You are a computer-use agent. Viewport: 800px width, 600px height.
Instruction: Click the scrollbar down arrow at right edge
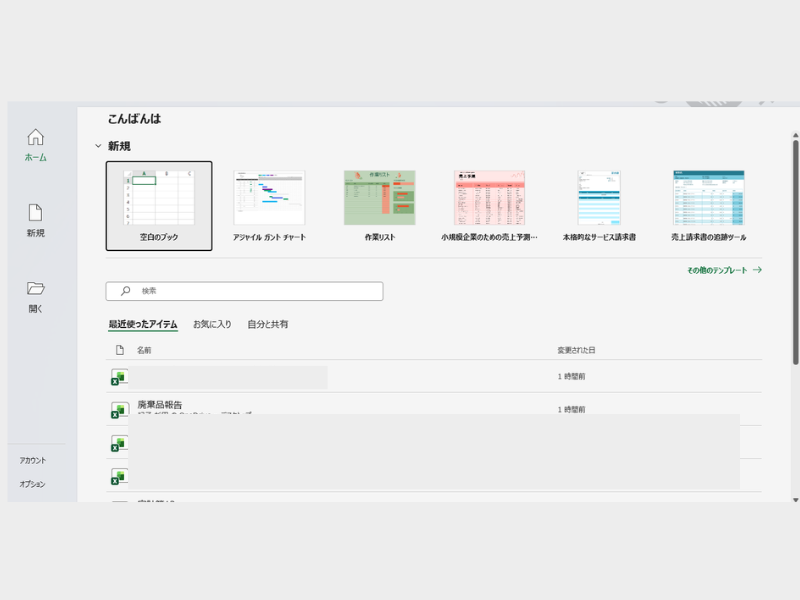coord(795,497)
